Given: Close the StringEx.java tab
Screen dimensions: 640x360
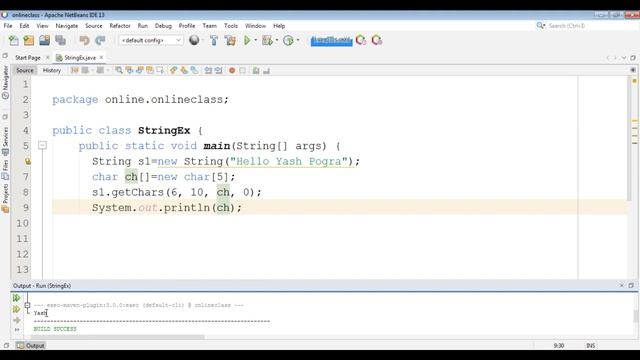Looking at the screenshot, I should 101,58.
